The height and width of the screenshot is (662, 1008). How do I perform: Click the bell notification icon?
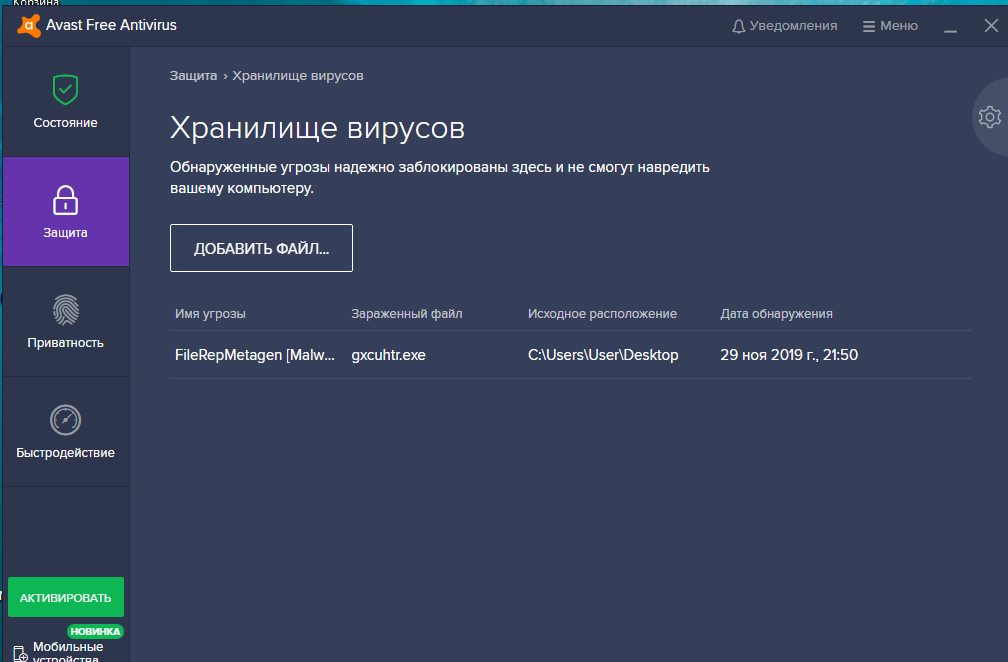point(739,26)
